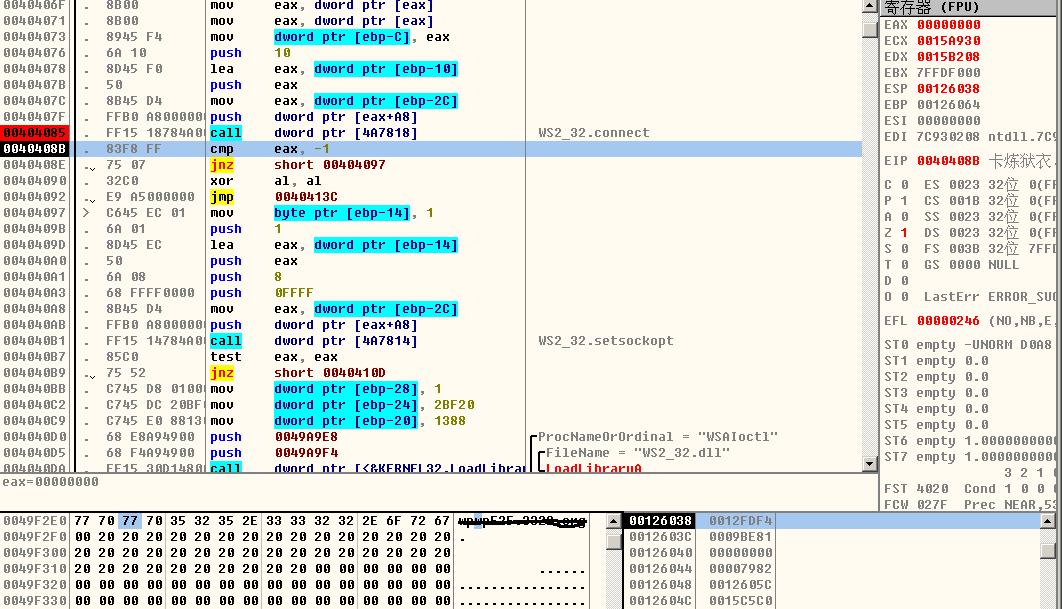Screen dimensions: 1062x609
Task: Click the stack pane scrollbar thumb
Action: pos(1047,550)
